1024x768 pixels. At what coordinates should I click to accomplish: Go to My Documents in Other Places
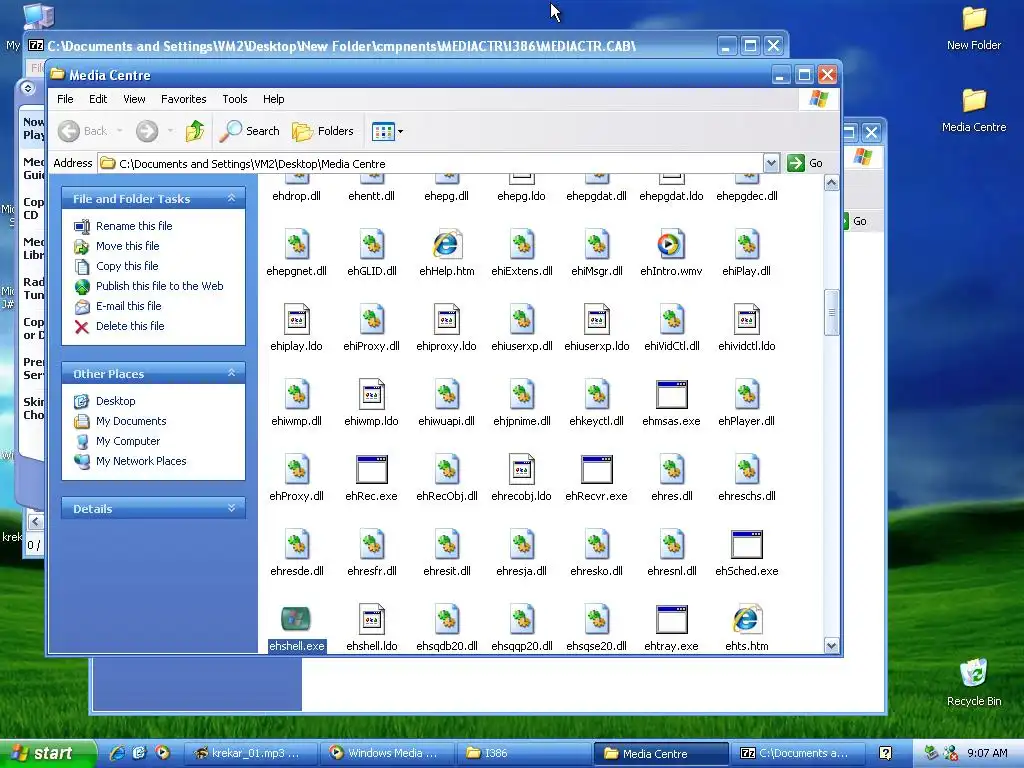click(131, 421)
